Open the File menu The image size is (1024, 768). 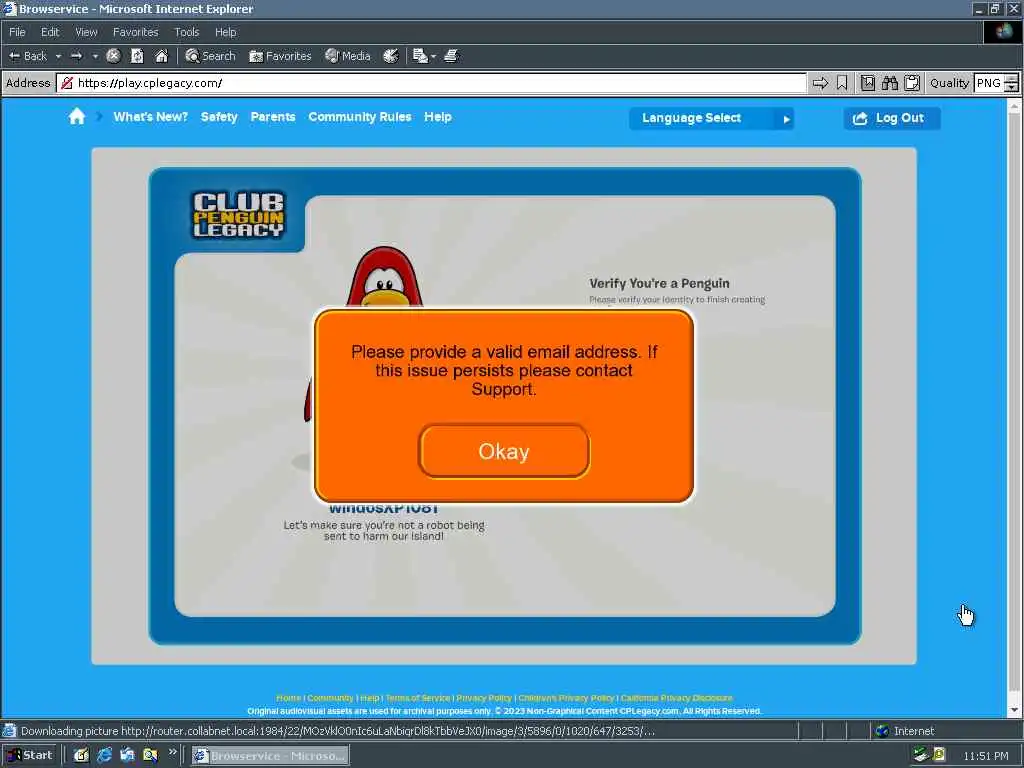17,32
